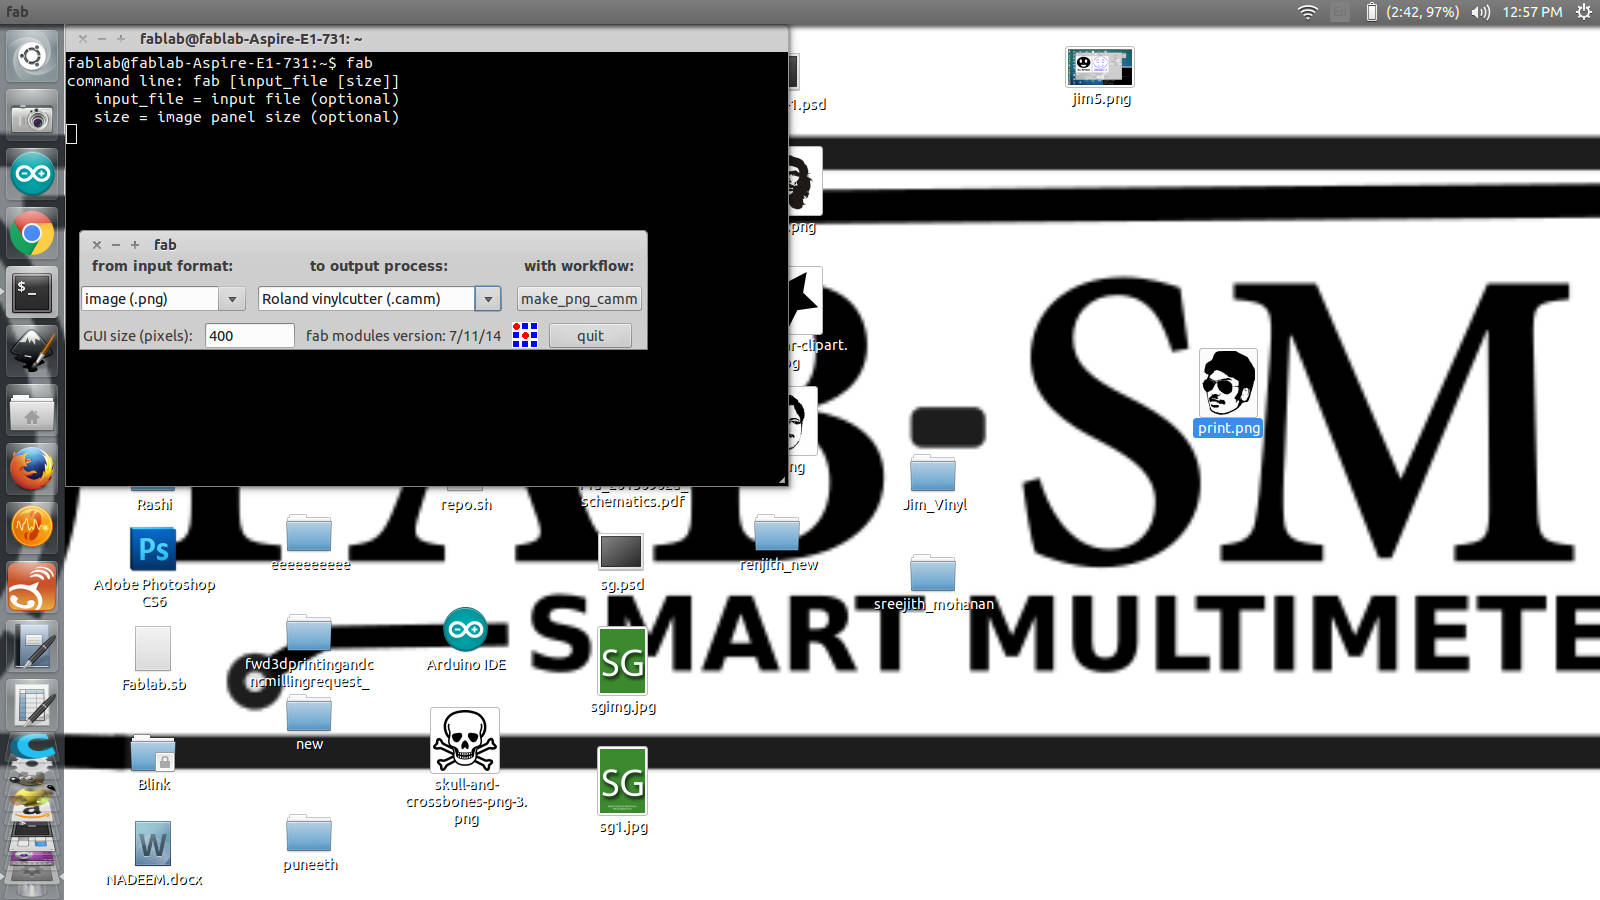Select the folder named new
The height and width of the screenshot is (900, 1600).
[309, 723]
